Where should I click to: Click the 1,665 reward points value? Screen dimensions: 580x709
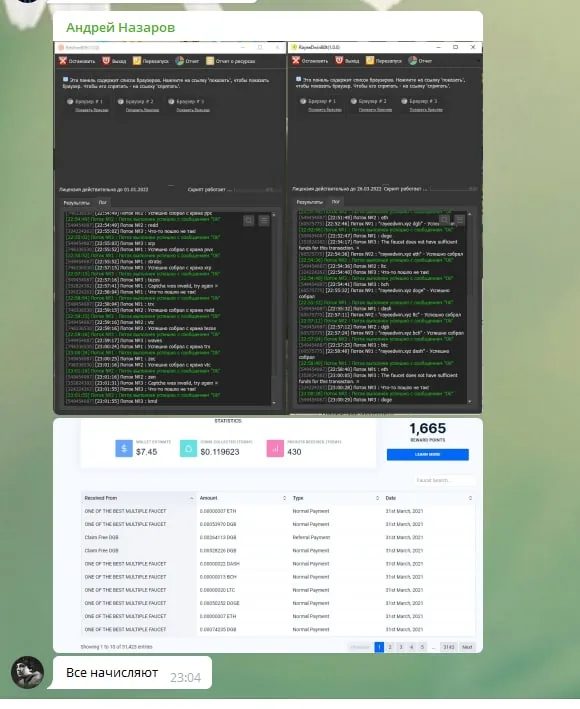[x=428, y=428]
